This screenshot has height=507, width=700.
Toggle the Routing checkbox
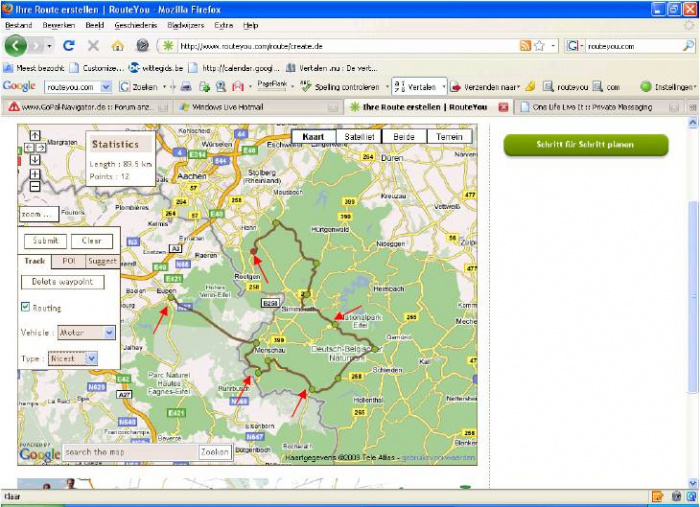click(x=26, y=307)
